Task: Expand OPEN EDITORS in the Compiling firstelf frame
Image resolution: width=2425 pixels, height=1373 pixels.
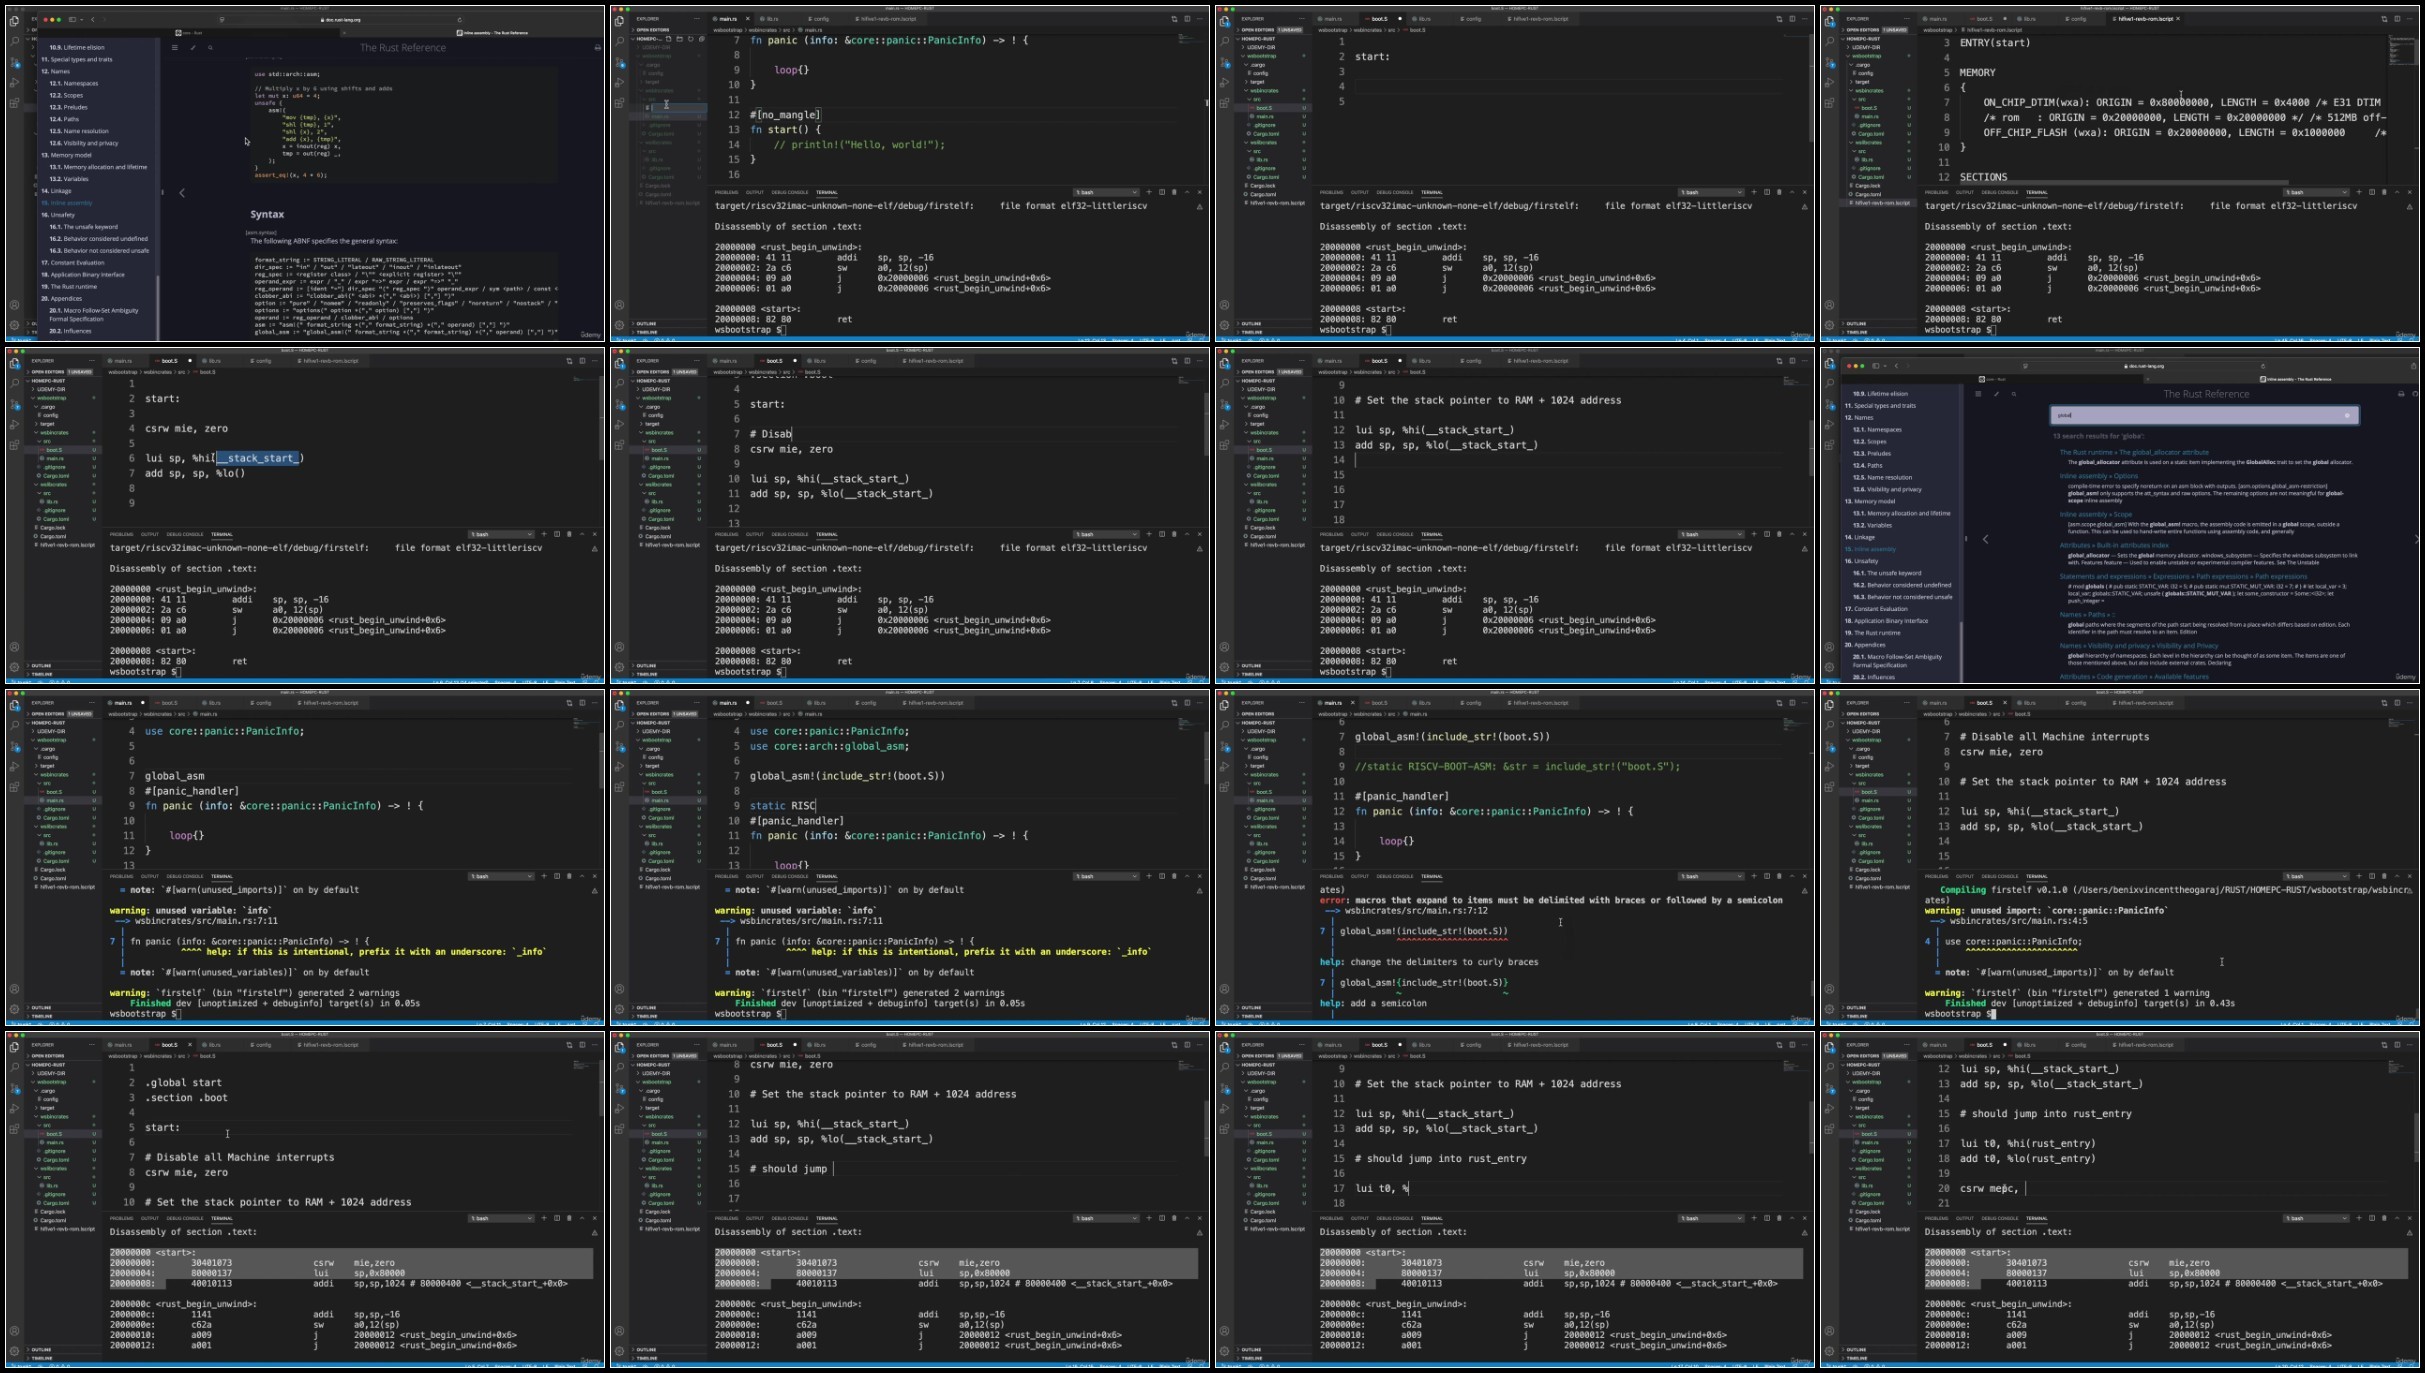Action: pyautogui.click(x=1862, y=714)
